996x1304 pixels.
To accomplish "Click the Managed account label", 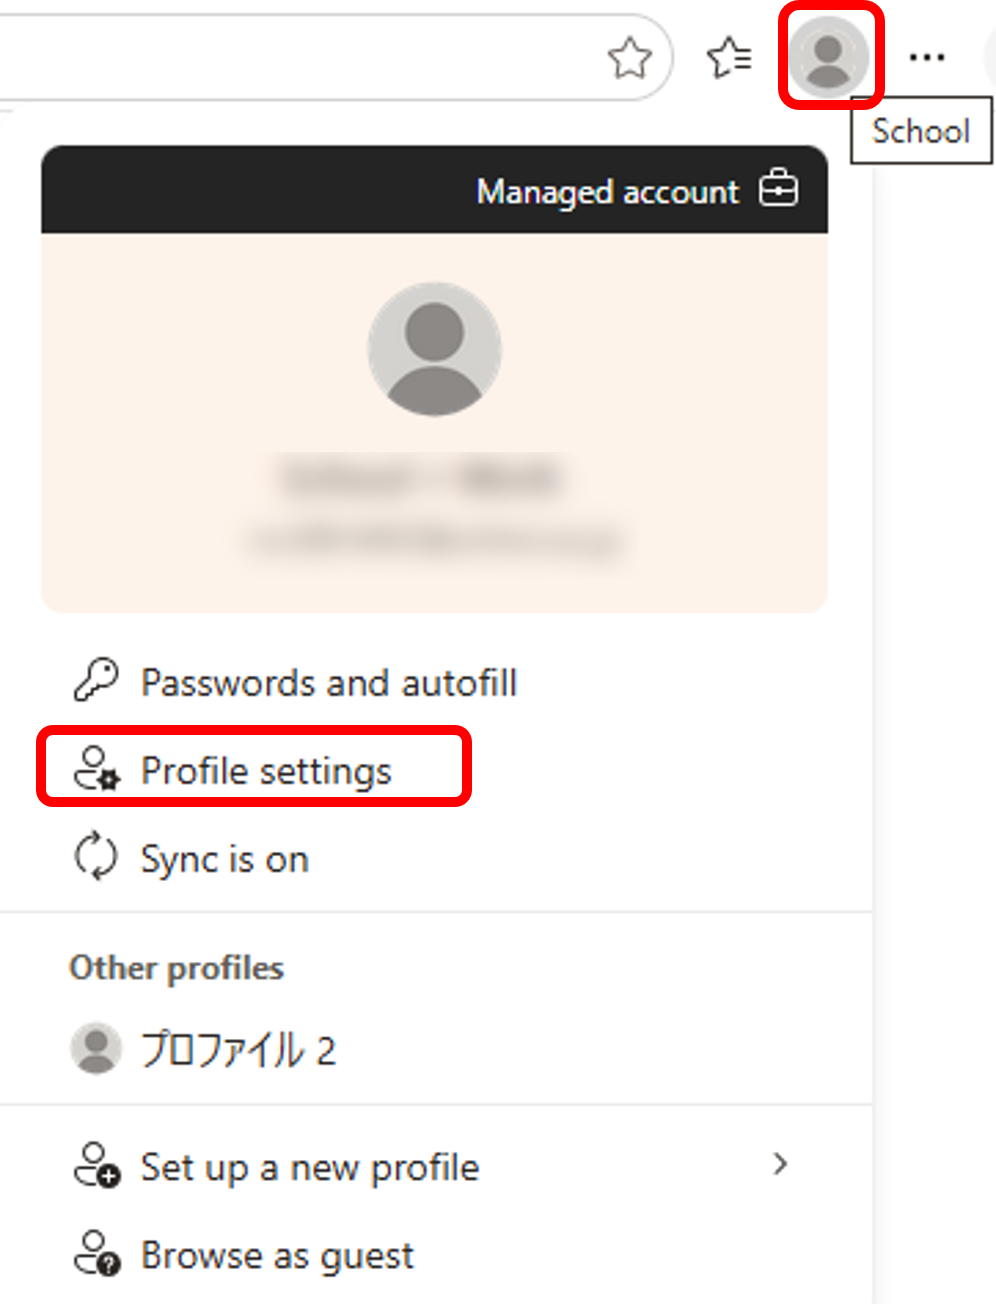I will (607, 191).
